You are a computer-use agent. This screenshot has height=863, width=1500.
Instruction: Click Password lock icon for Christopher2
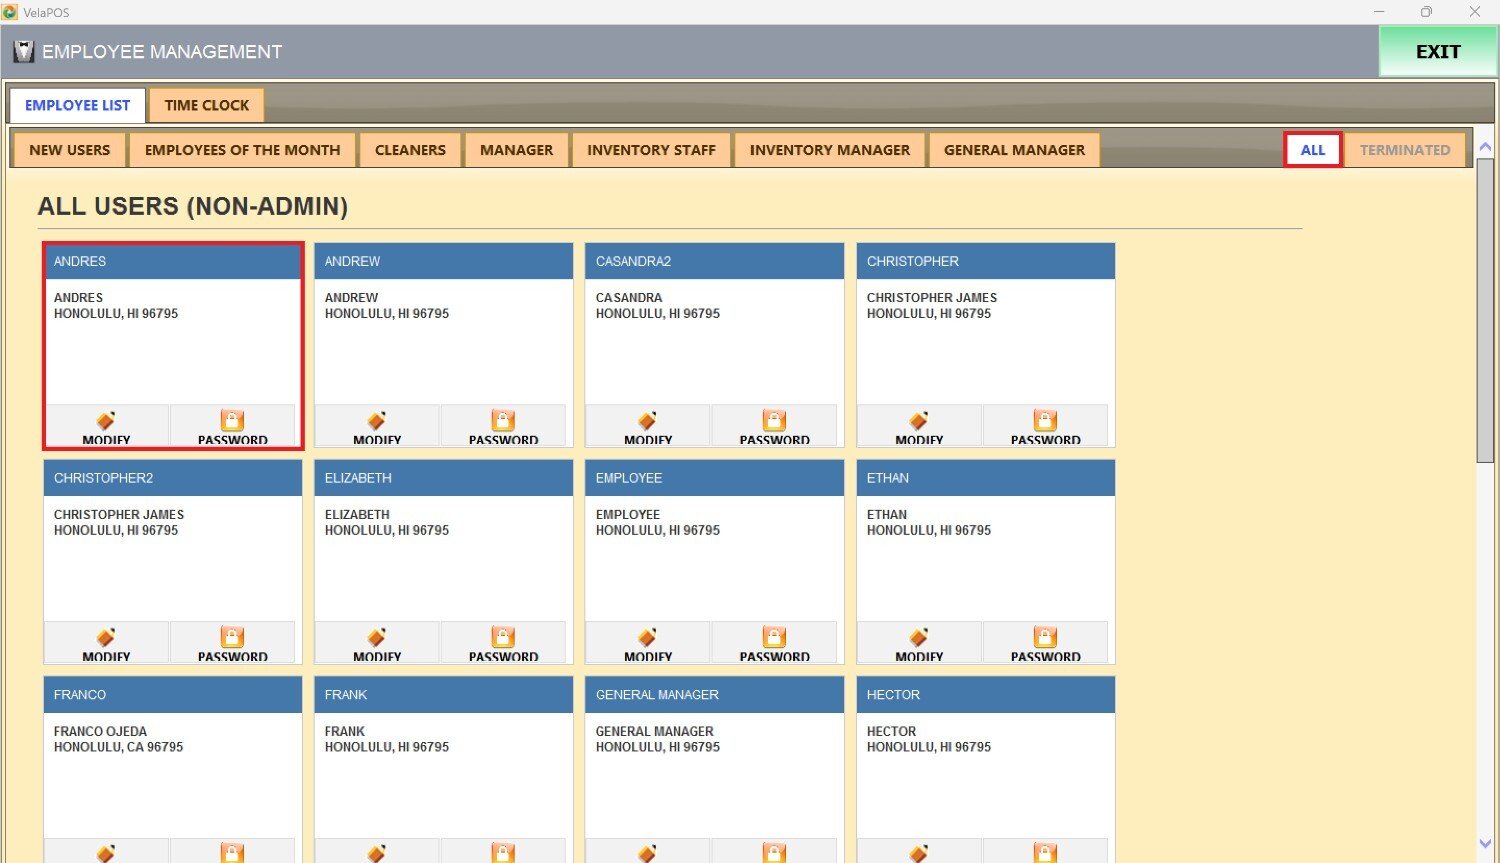click(x=232, y=638)
